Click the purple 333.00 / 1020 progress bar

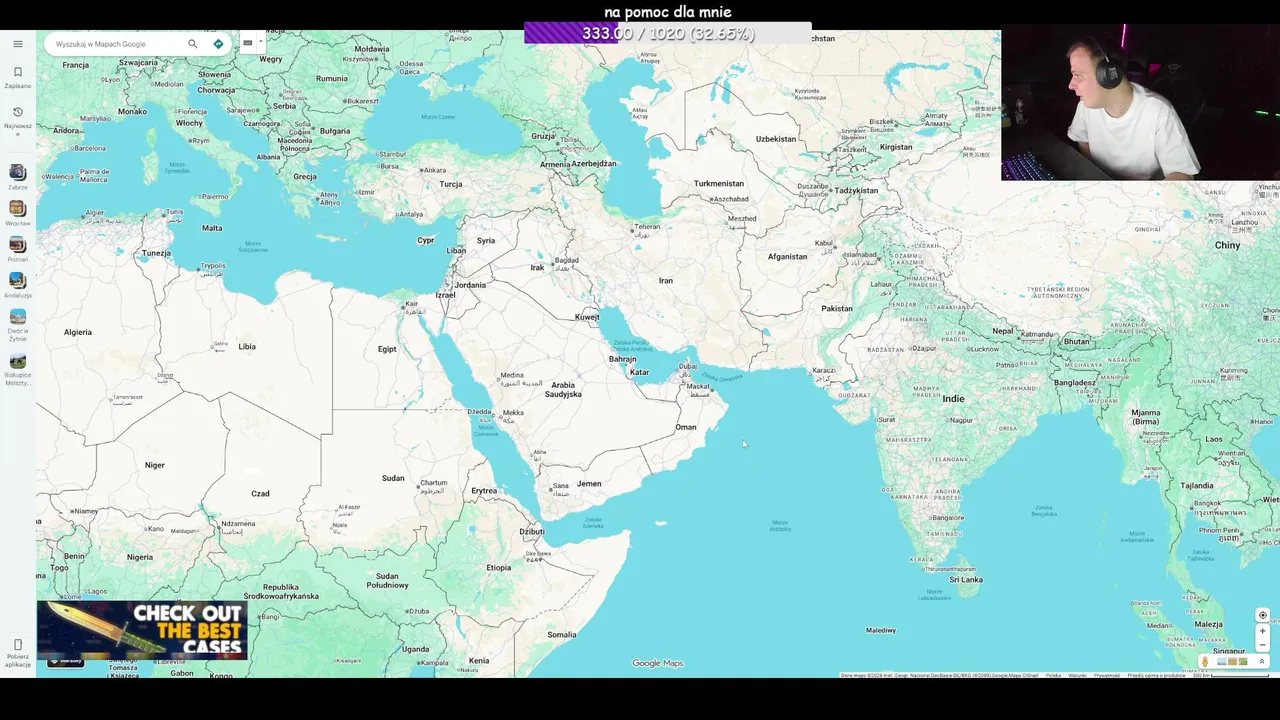pos(667,33)
